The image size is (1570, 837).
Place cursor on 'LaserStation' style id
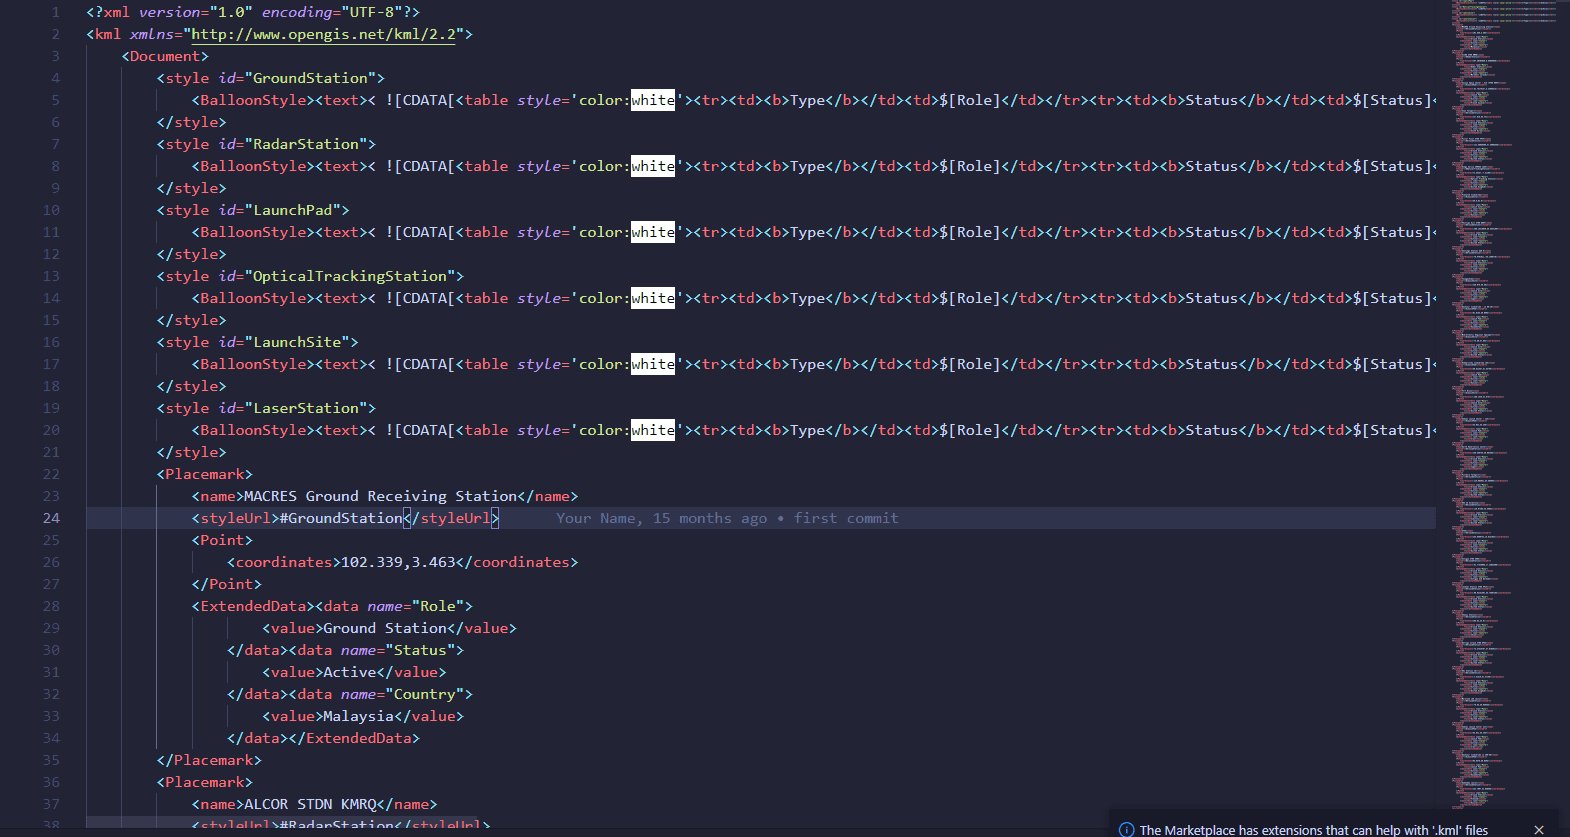306,408
